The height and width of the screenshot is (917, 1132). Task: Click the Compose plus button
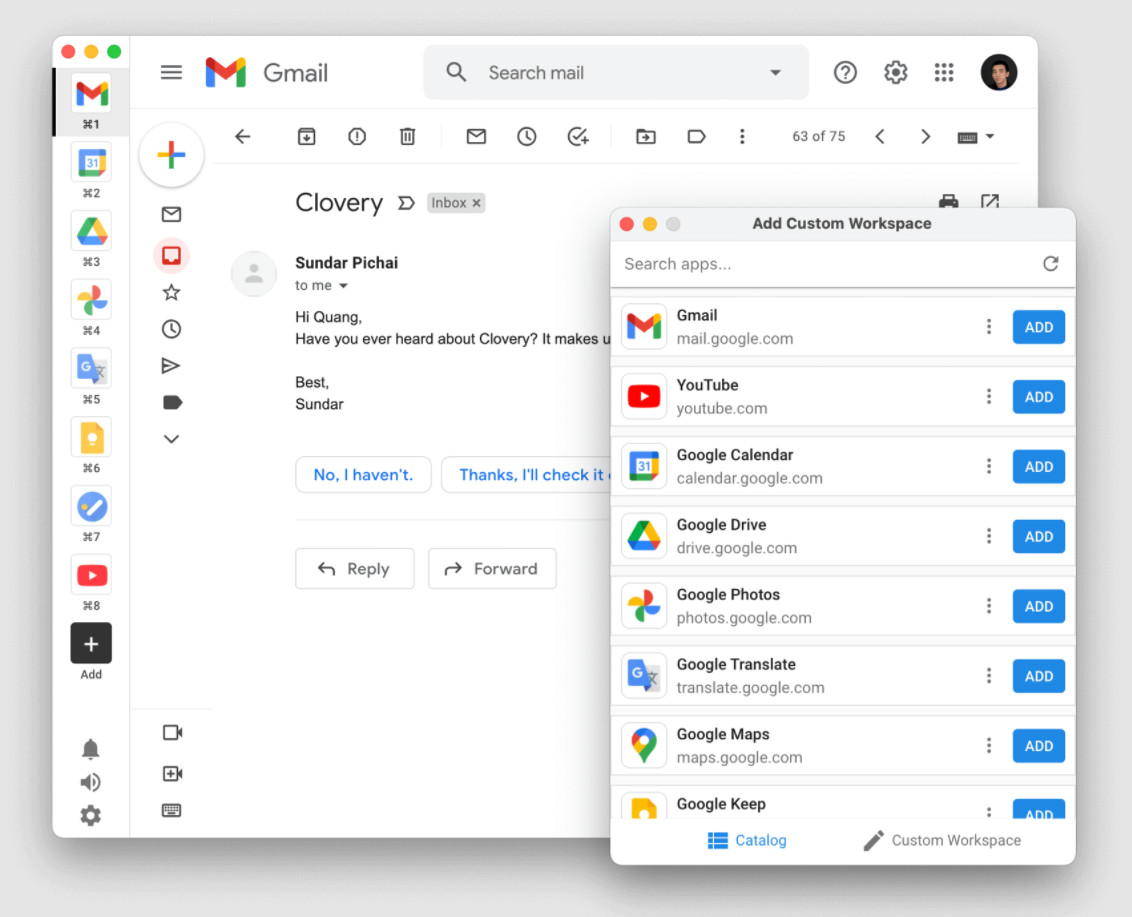click(171, 155)
